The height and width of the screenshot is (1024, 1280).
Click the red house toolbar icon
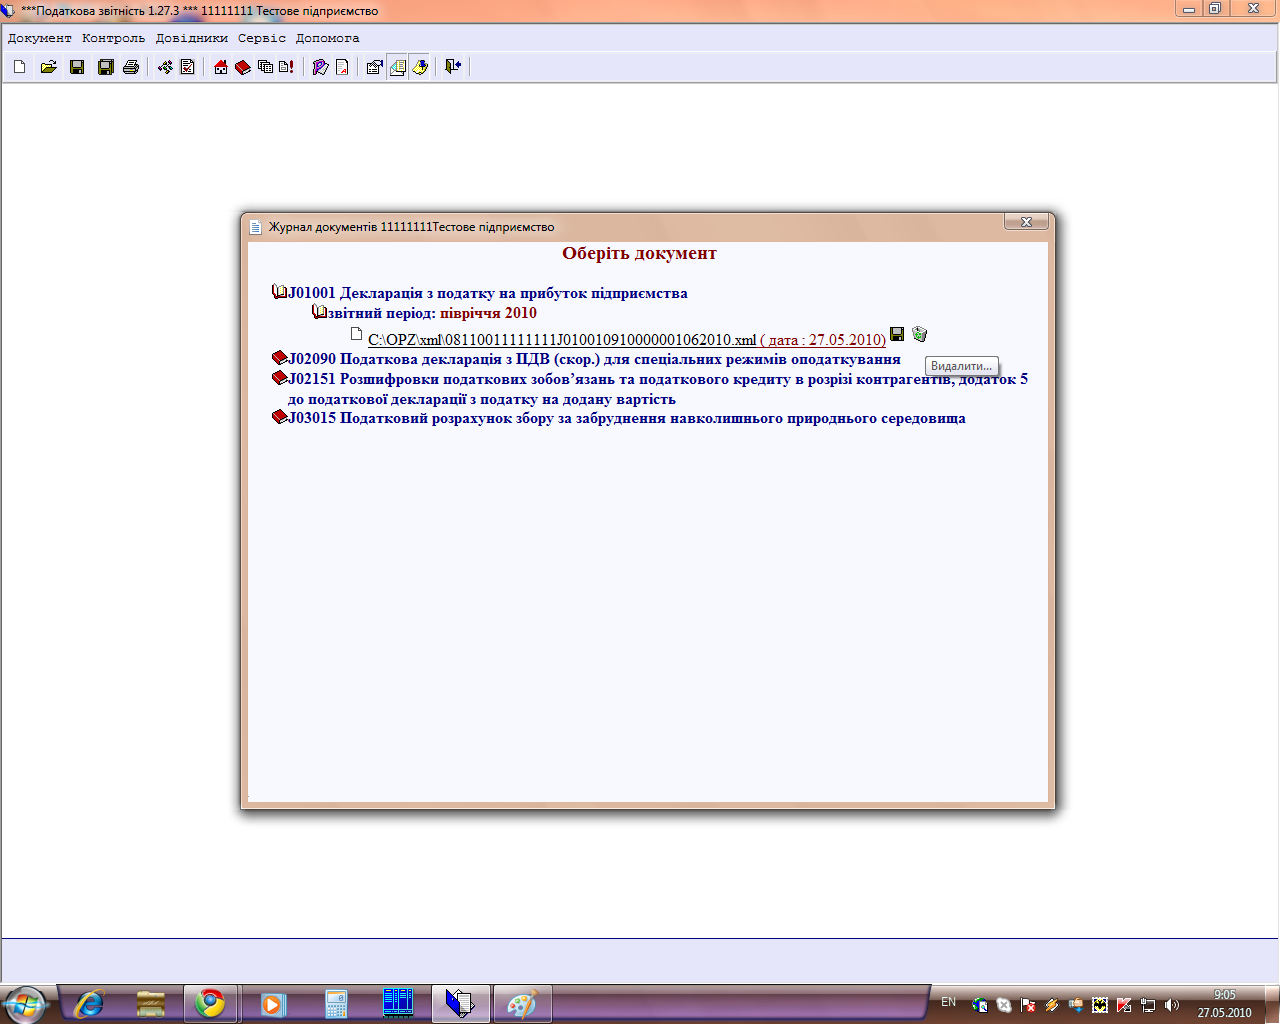[x=221, y=67]
